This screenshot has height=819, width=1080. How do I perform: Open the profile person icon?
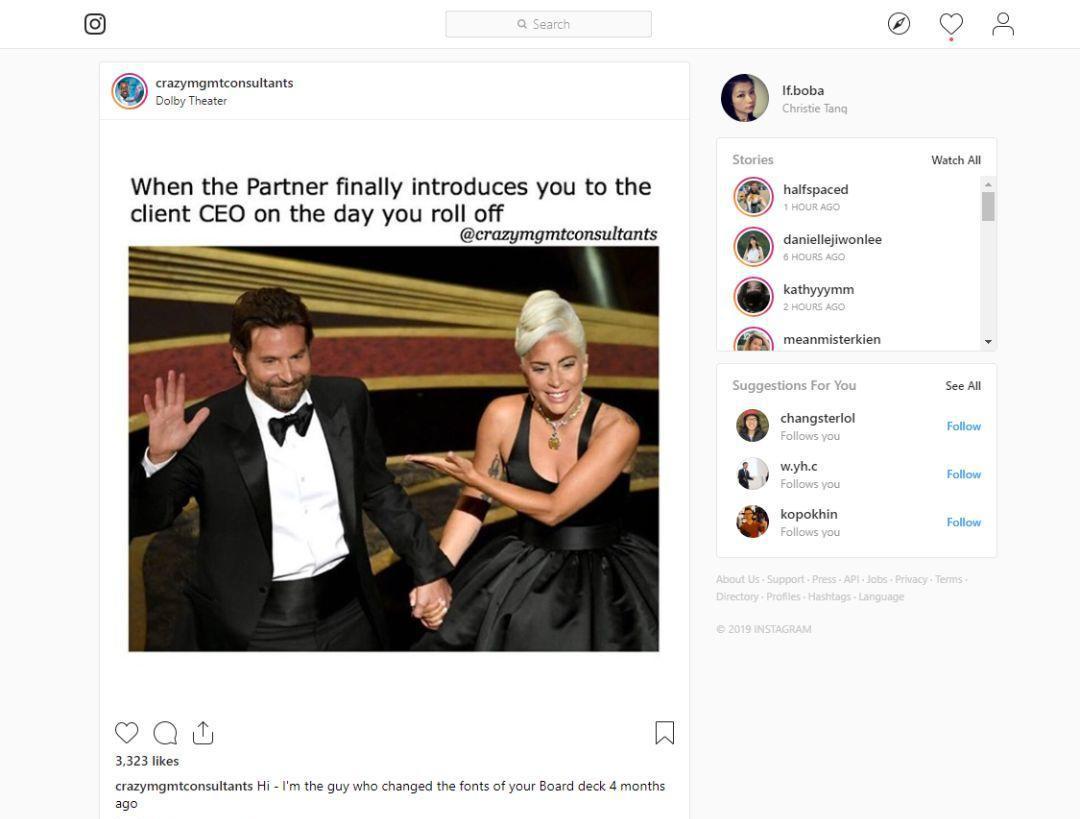click(x=1003, y=24)
